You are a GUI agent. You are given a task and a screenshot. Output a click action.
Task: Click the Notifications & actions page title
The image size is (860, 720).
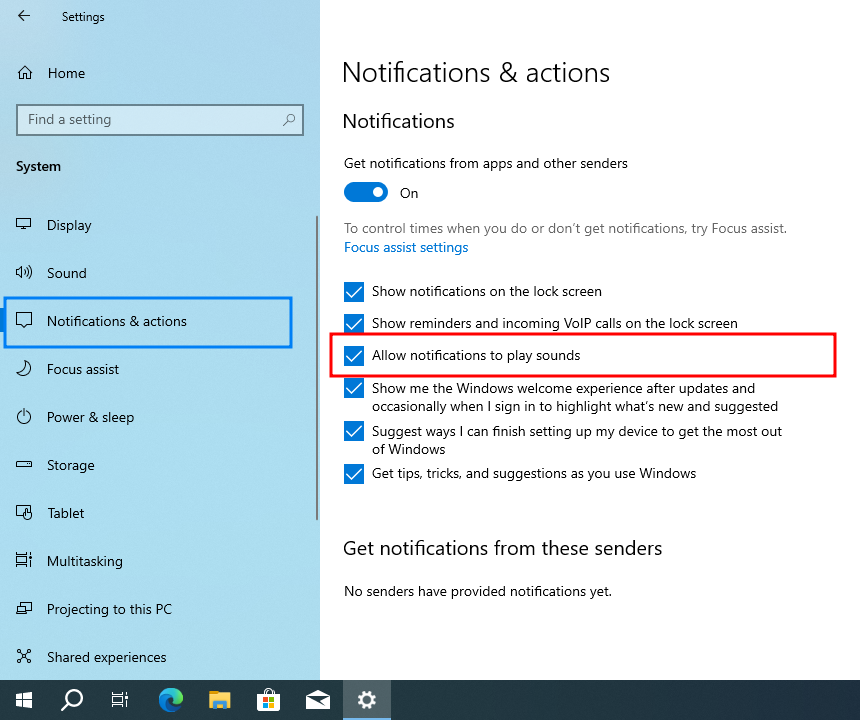point(476,73)
